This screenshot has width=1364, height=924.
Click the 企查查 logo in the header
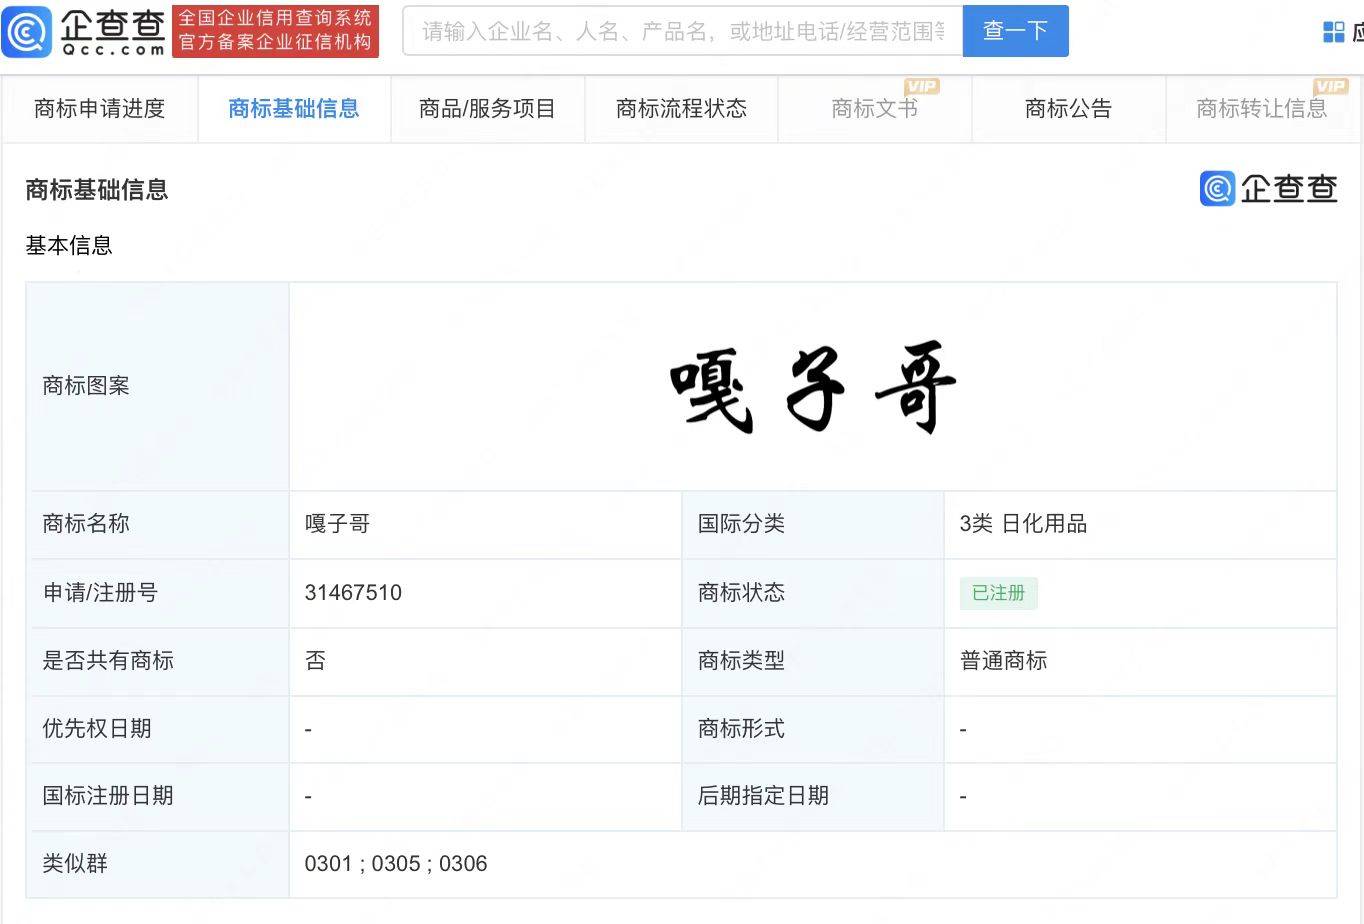coord(84,31)
